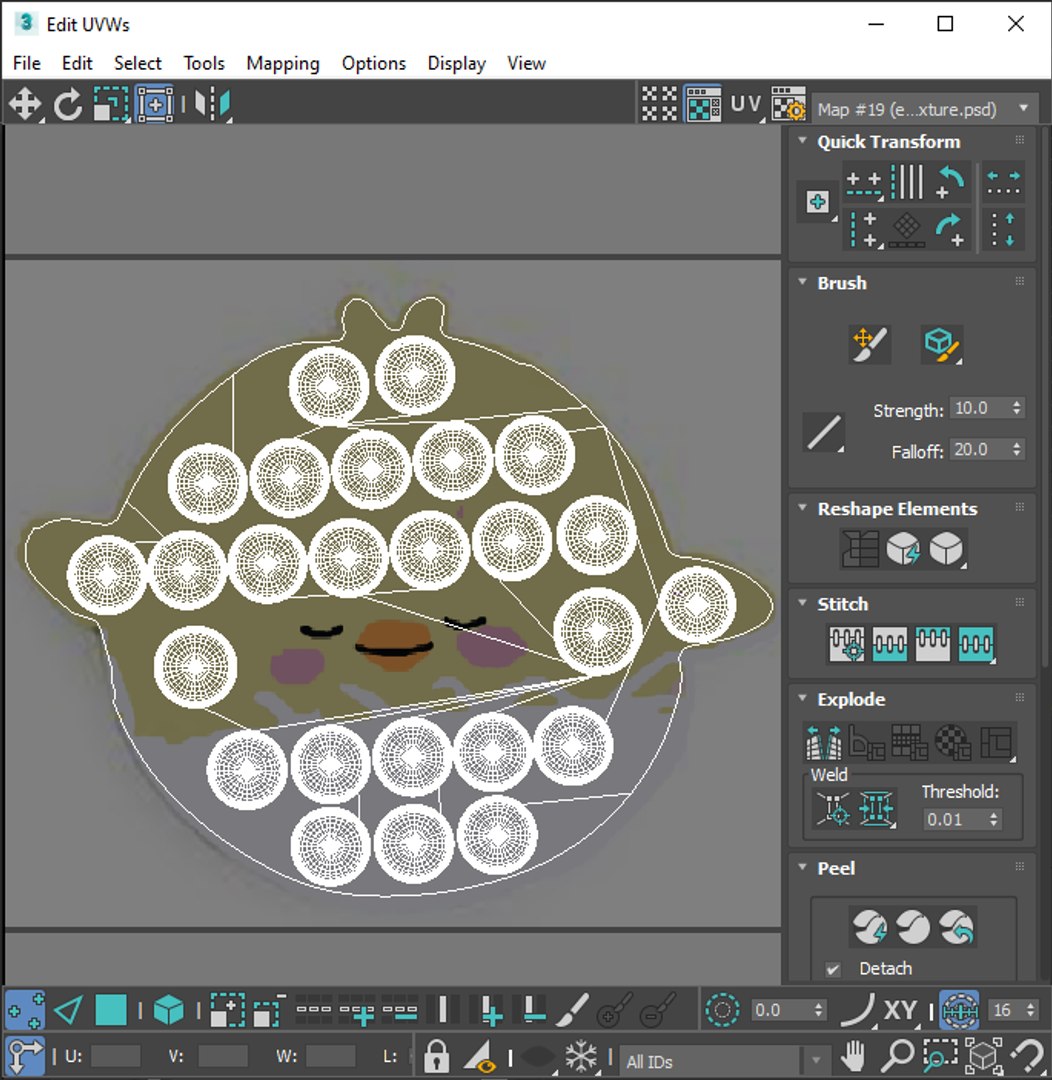Collapse the Reshape Elements rollout
This screenshot has height=1080, width=1052.
[802, 508]
